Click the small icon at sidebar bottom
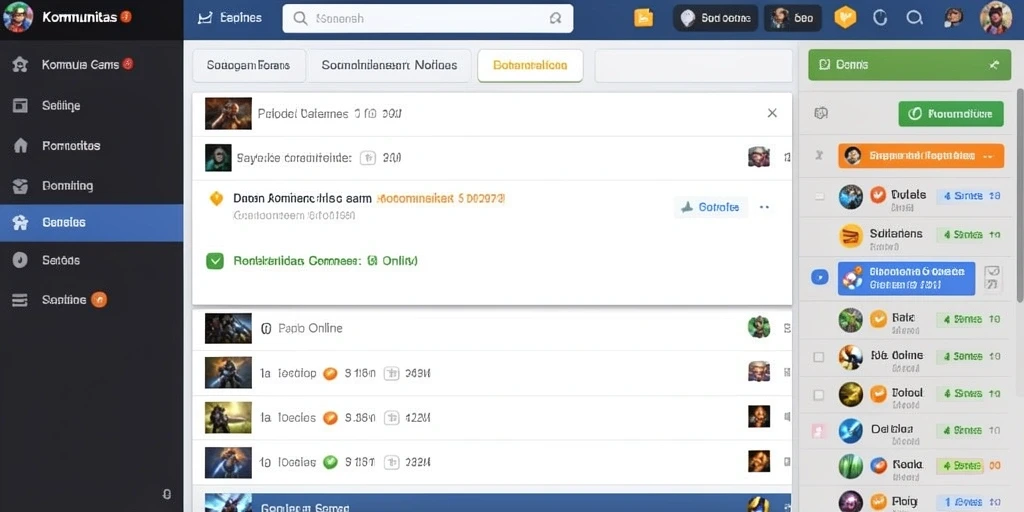This screenshot has height=512, width=1024. click(167, 494)
